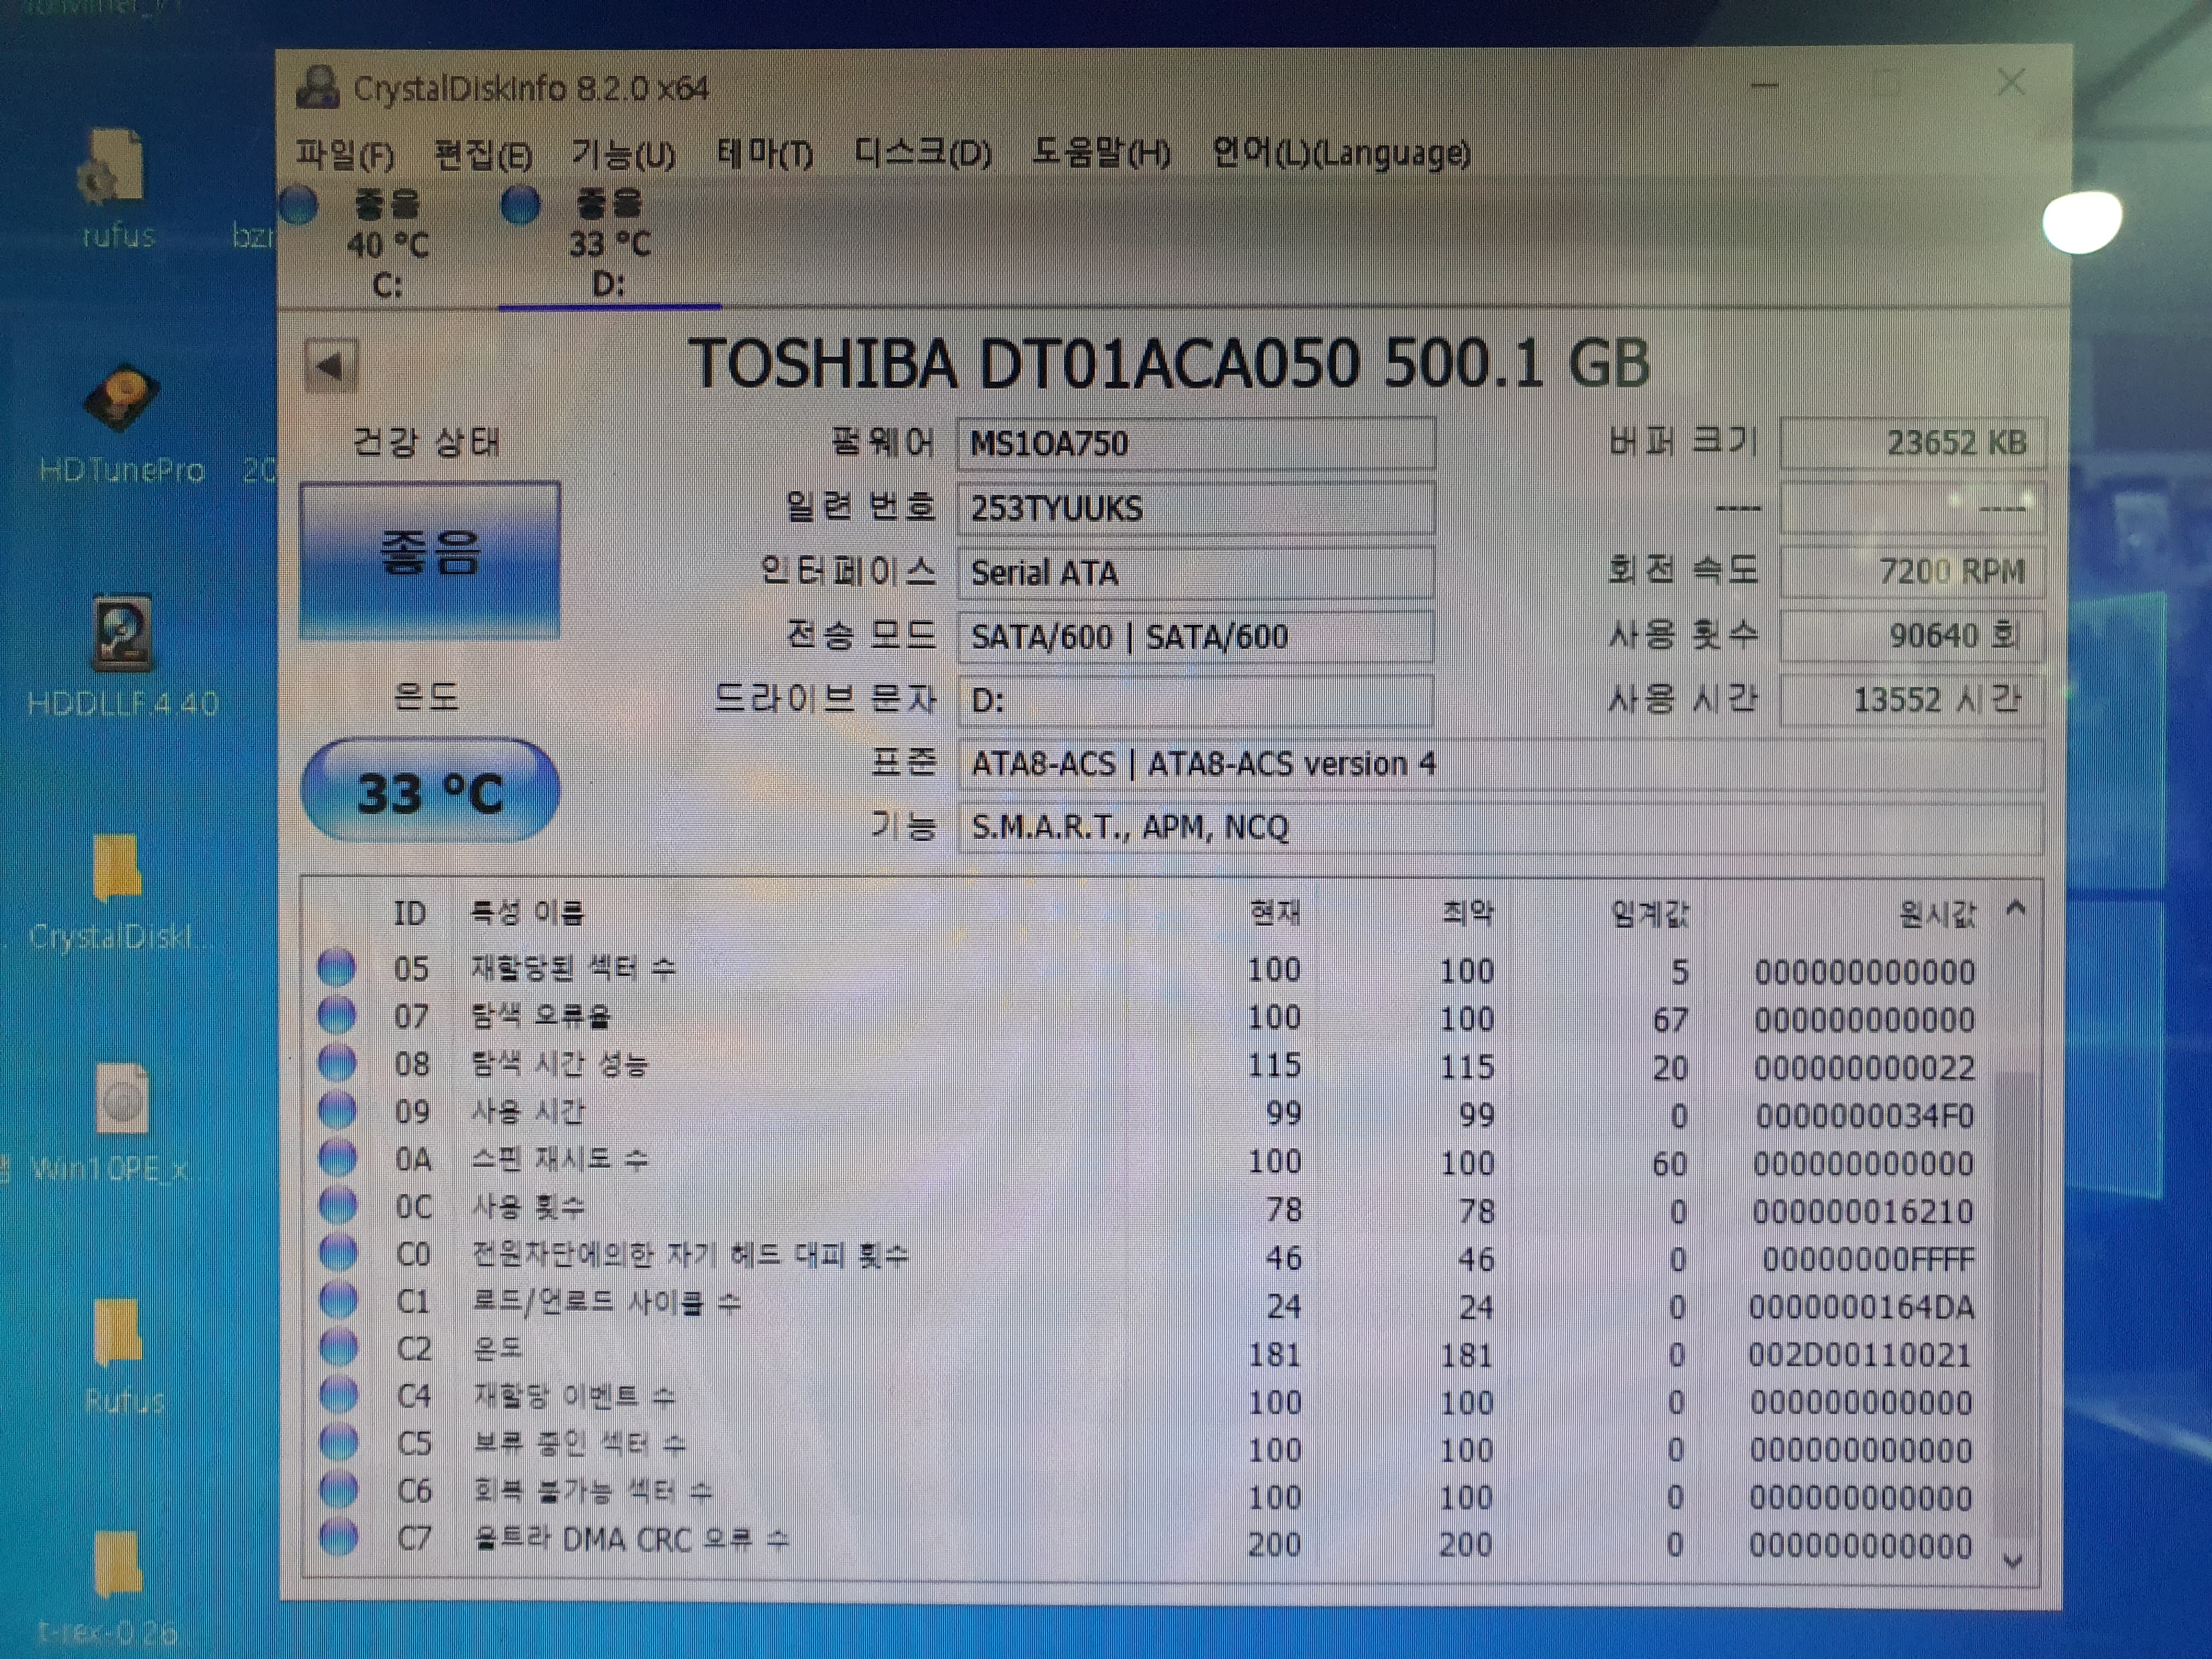Click the status icon of row C0
This screenshot has width=2212, height=1659.
(x=338, y=1253)
